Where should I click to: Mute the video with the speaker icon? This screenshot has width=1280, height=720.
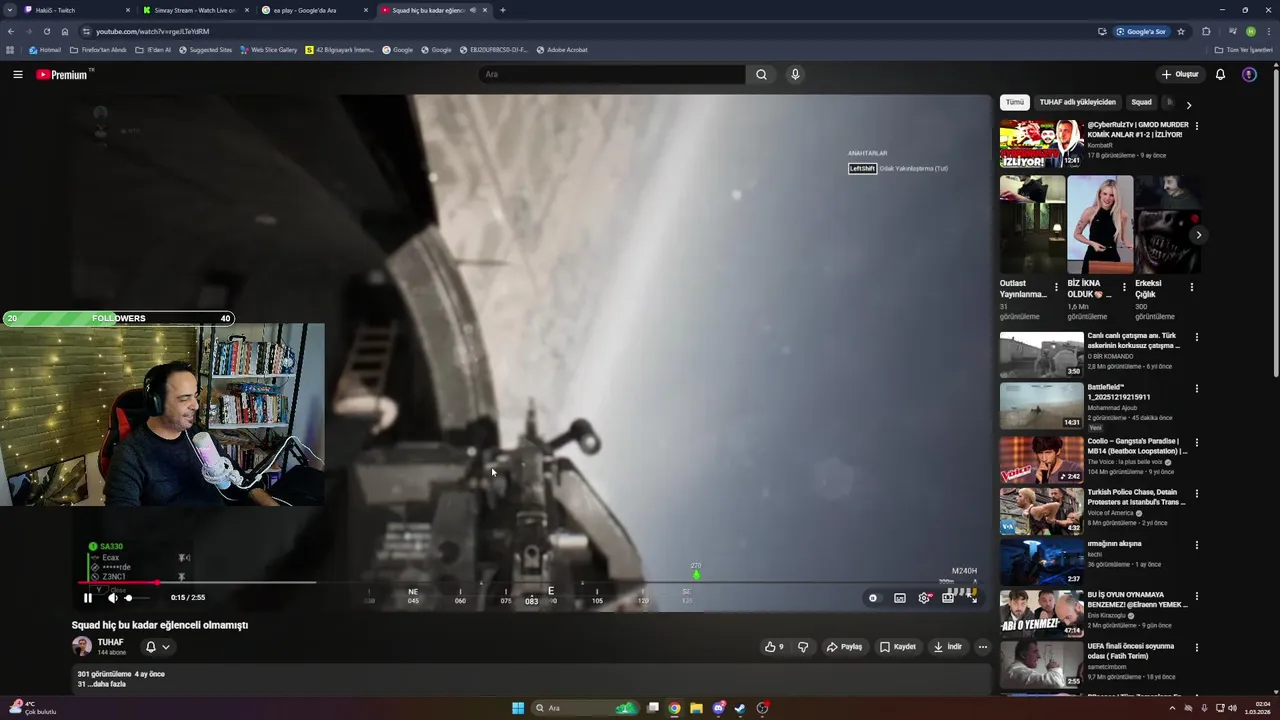click(x=112, y=598)
